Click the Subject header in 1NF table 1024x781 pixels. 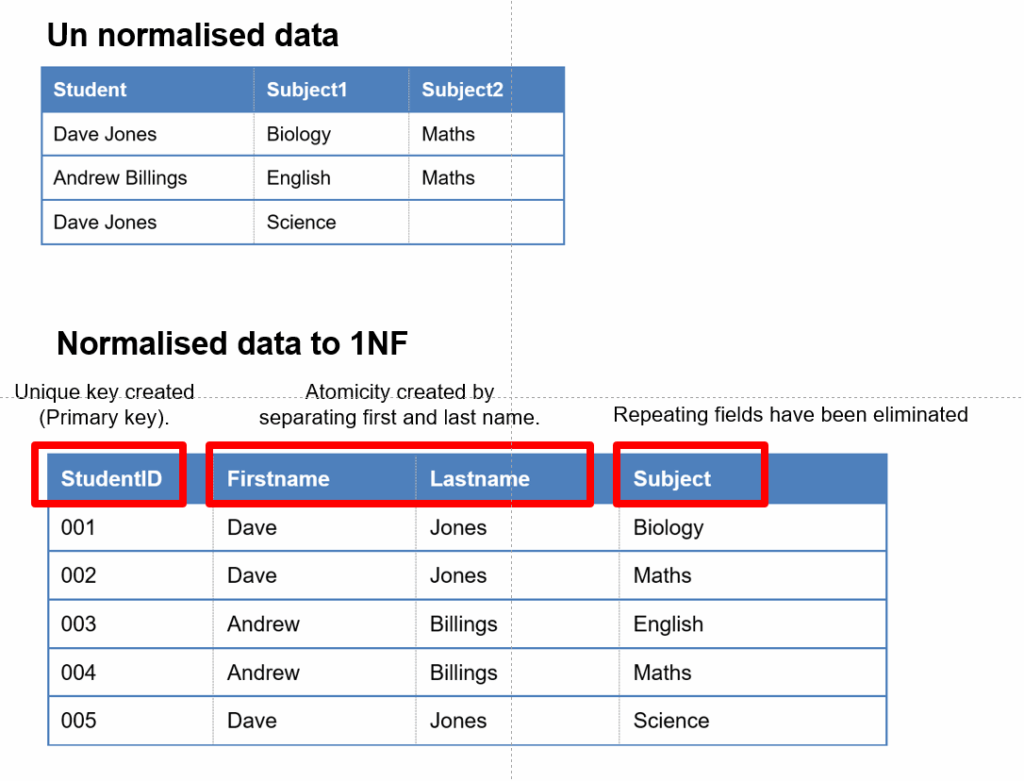672,479
